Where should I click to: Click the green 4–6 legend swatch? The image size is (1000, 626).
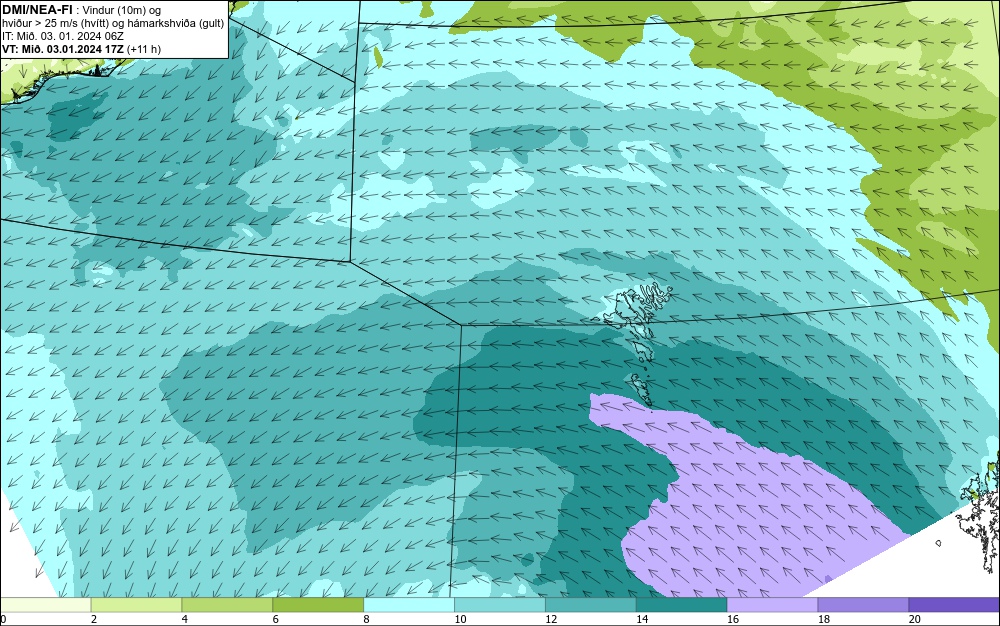(227, 605)
